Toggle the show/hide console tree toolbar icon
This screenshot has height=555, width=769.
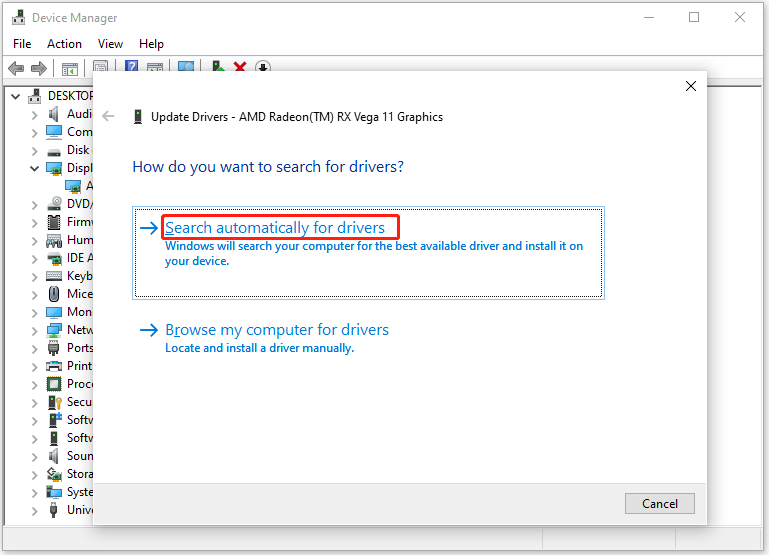pos(70,69)
